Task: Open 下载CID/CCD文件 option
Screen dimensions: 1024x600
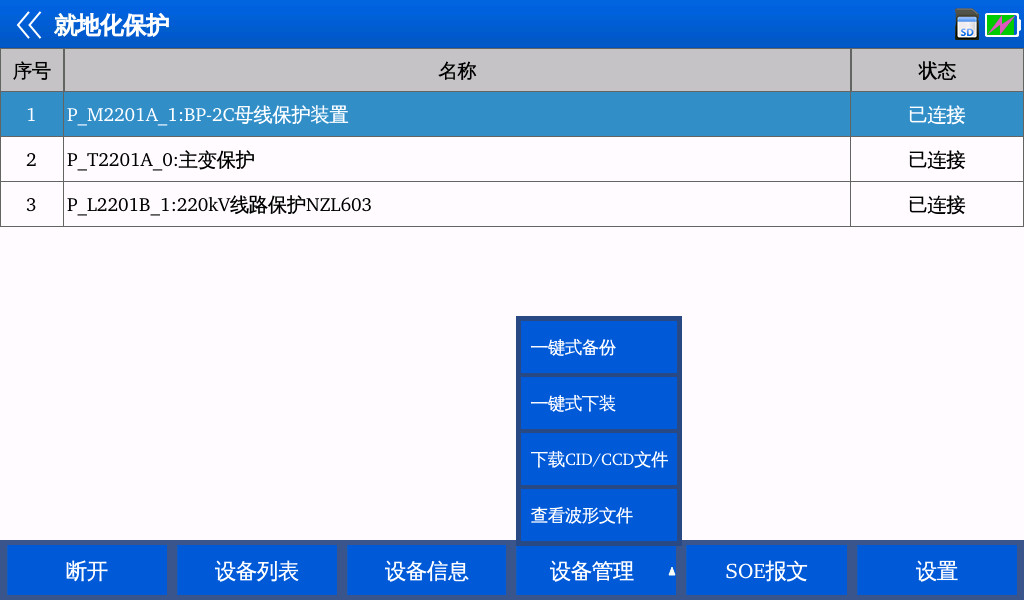Action: coord(599,460)
